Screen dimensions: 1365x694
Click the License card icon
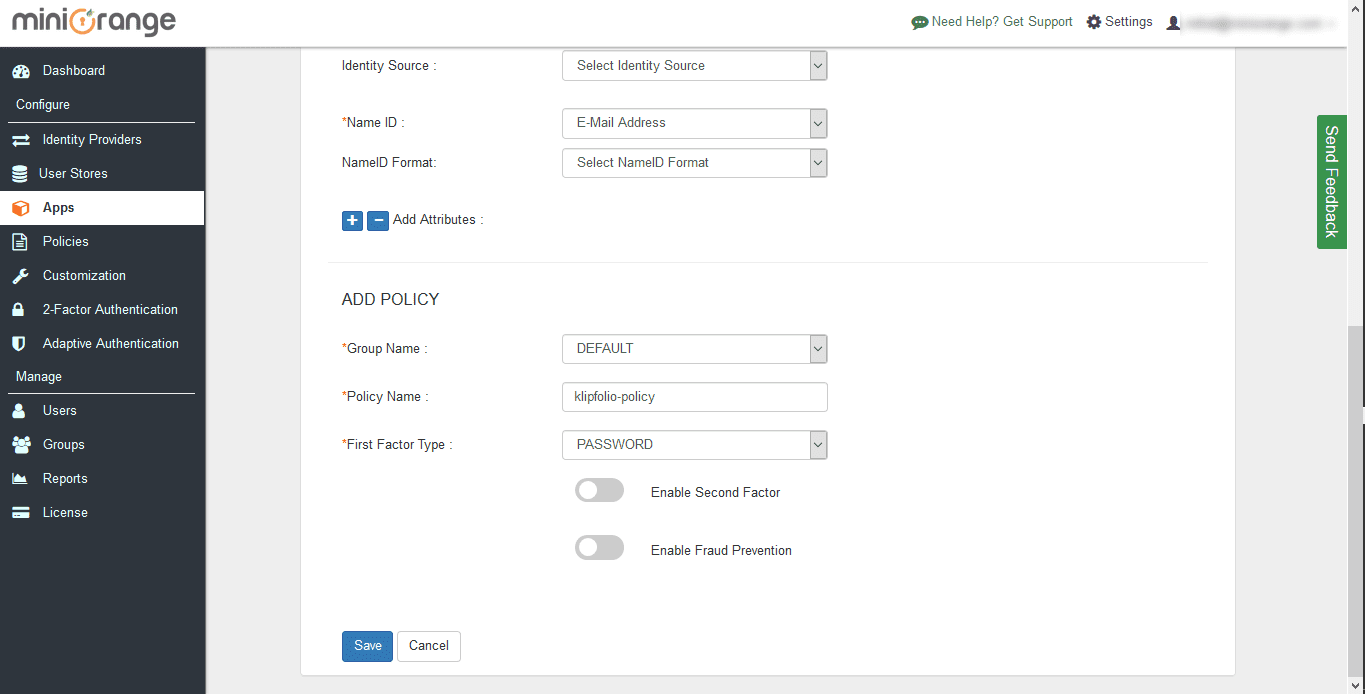pyautogui.click(x=20, y=513)
